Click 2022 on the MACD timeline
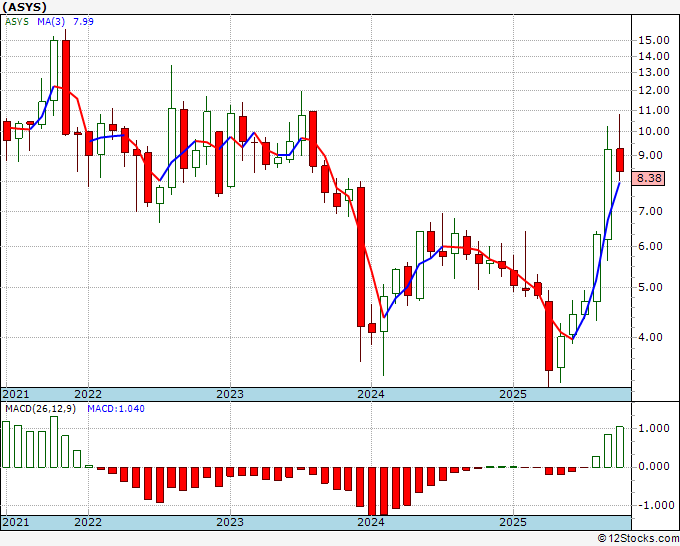 tap(88, 522)
